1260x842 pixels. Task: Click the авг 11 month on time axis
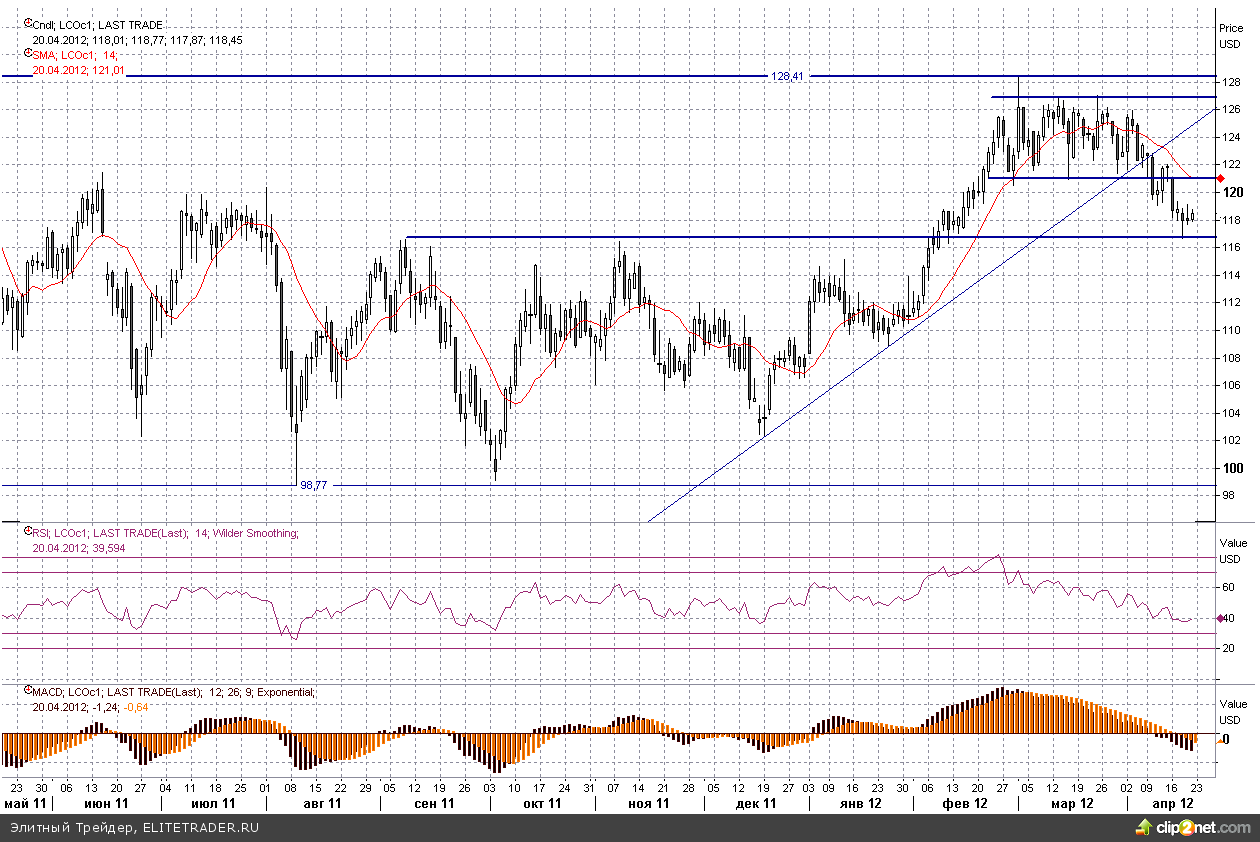(x=321, y=803)
